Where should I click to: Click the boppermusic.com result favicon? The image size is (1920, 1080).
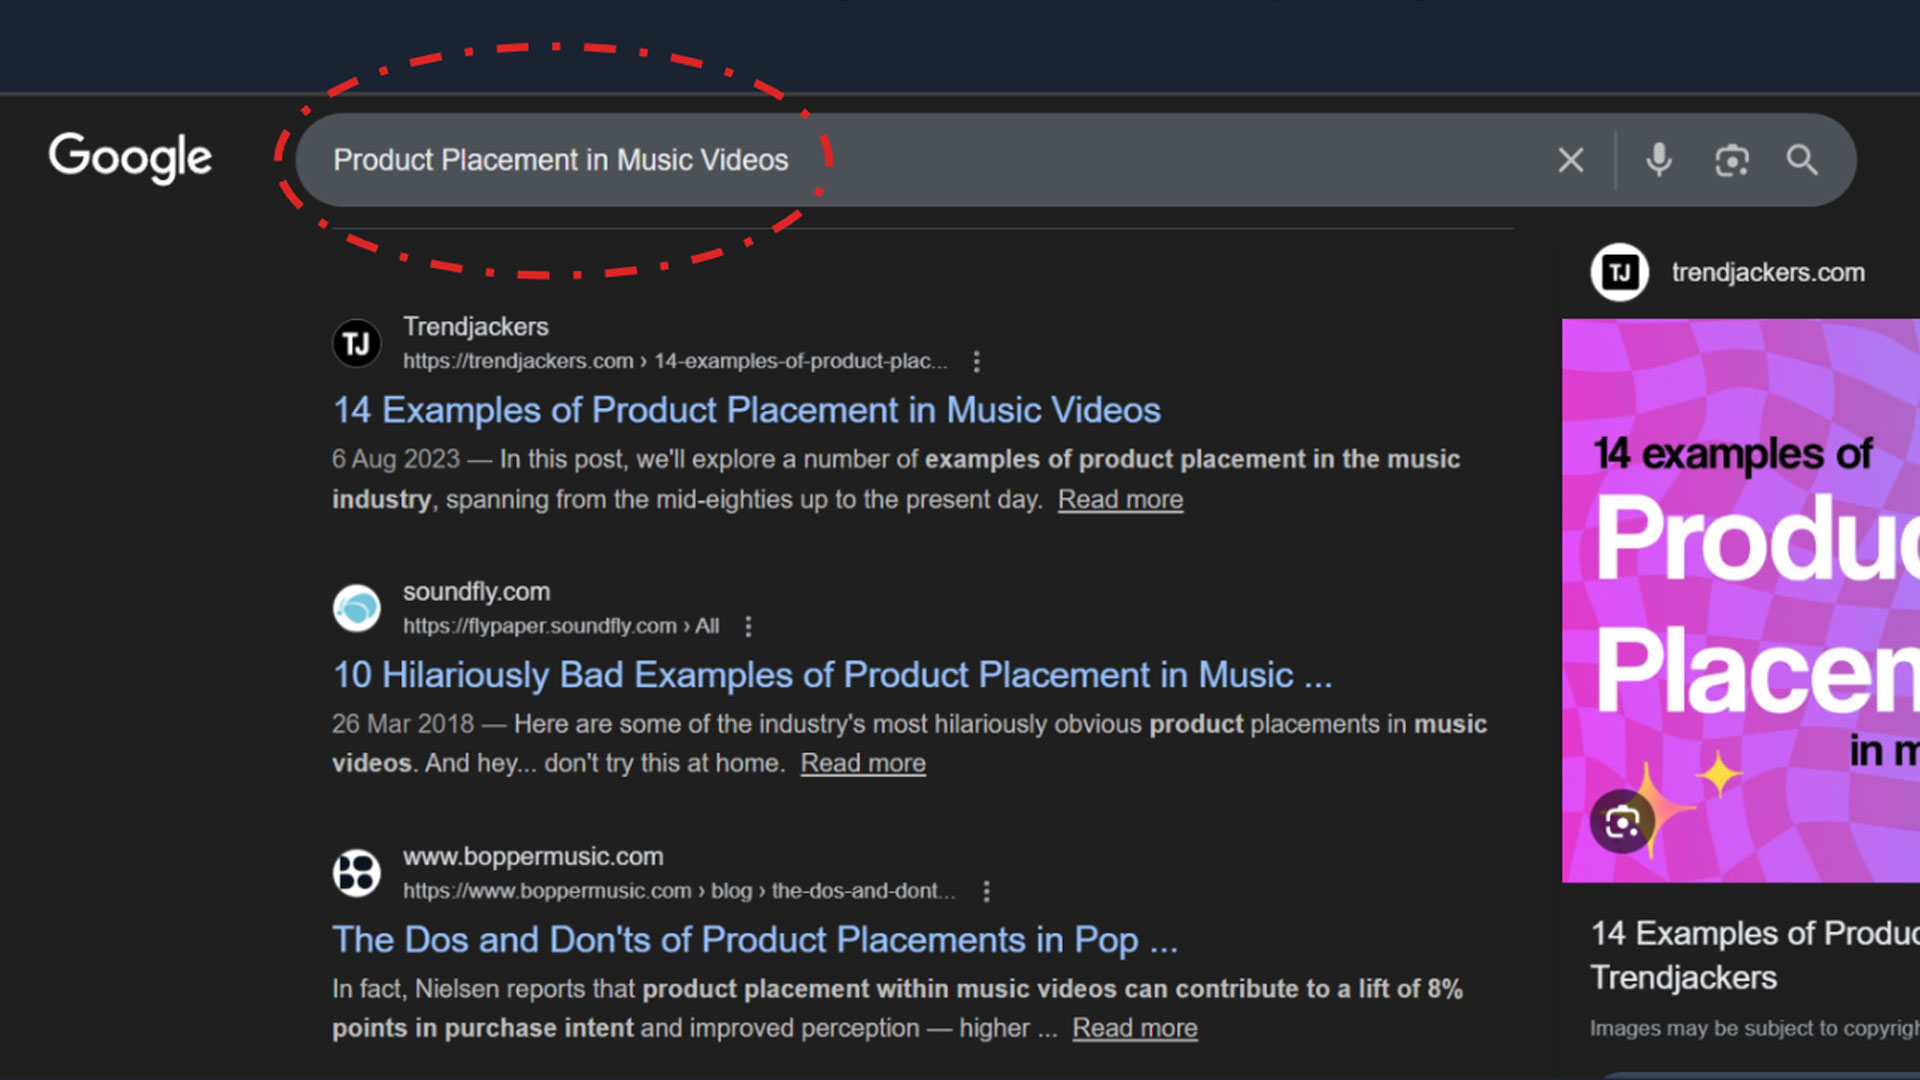(x=356, y=873)
